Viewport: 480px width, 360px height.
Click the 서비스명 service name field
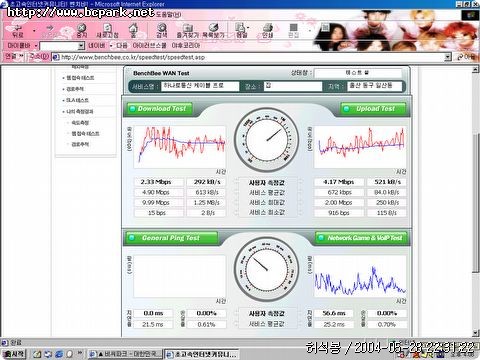click(200, 86)
